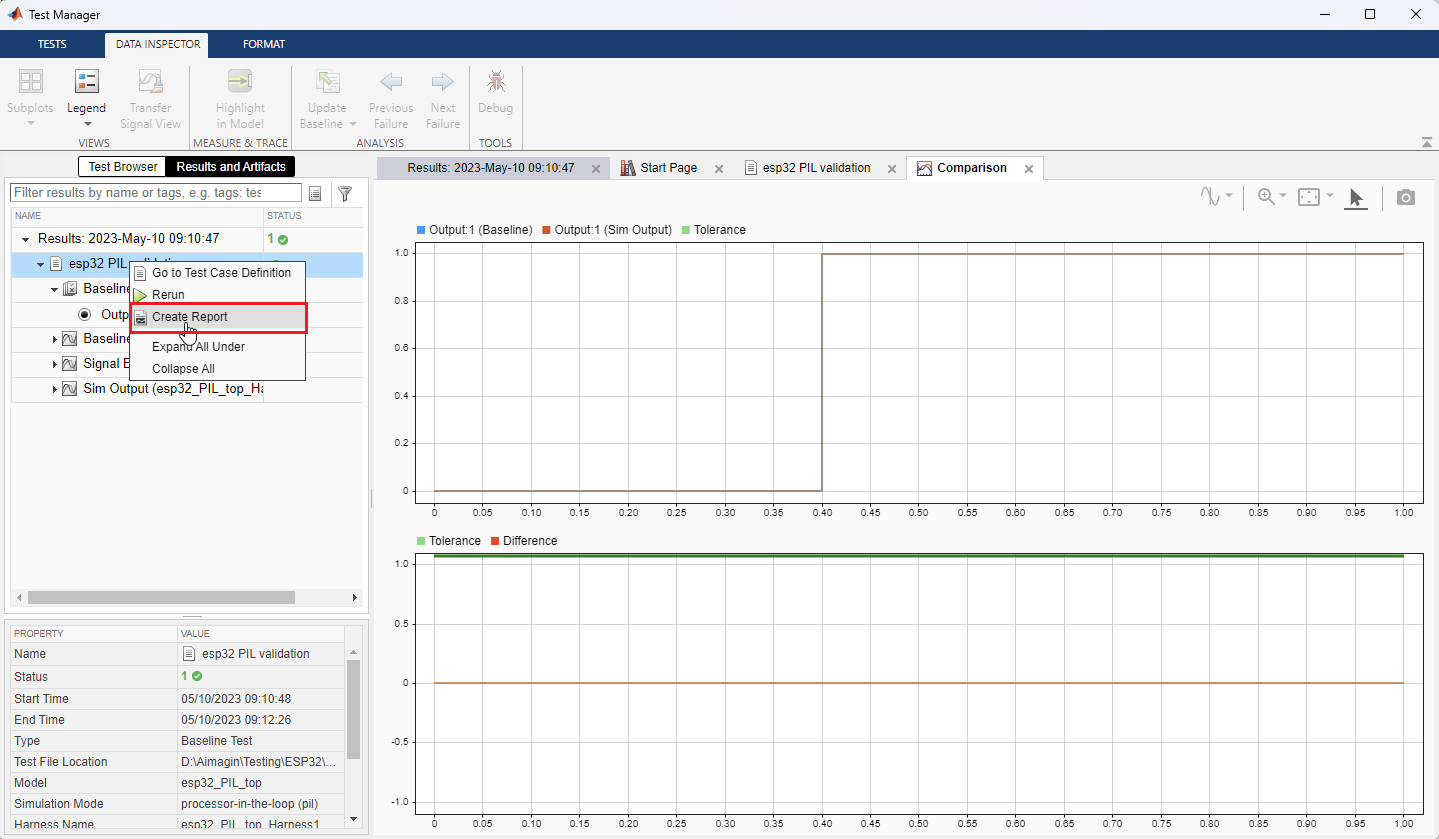Switch to Test Browser view
This screenshot has height=839, width=1439.
pyautogui.click(x=123, y=167)
